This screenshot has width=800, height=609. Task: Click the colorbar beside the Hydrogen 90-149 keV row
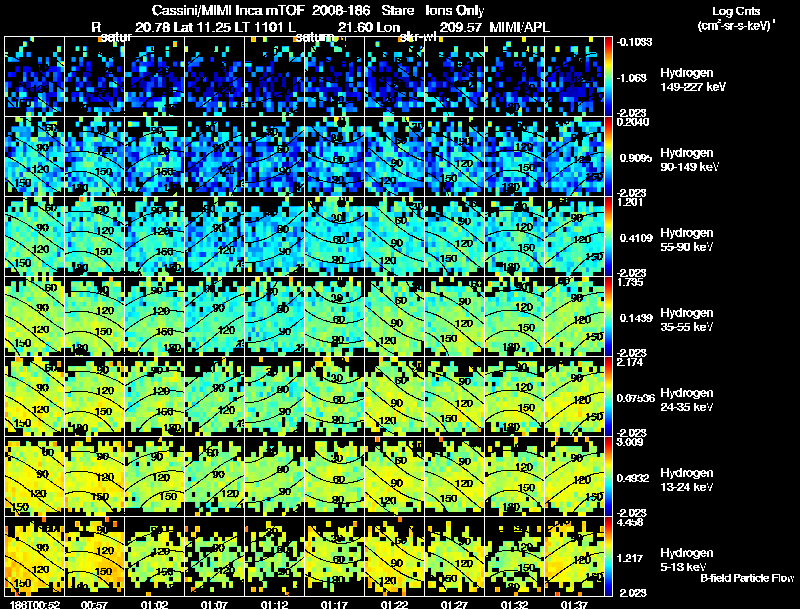tap(608, 156)
